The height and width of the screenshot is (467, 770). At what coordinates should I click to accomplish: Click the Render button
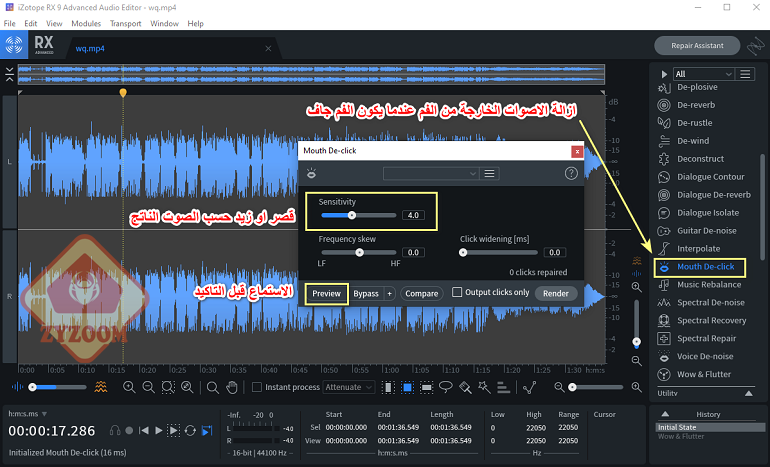(x=555, y=294)
